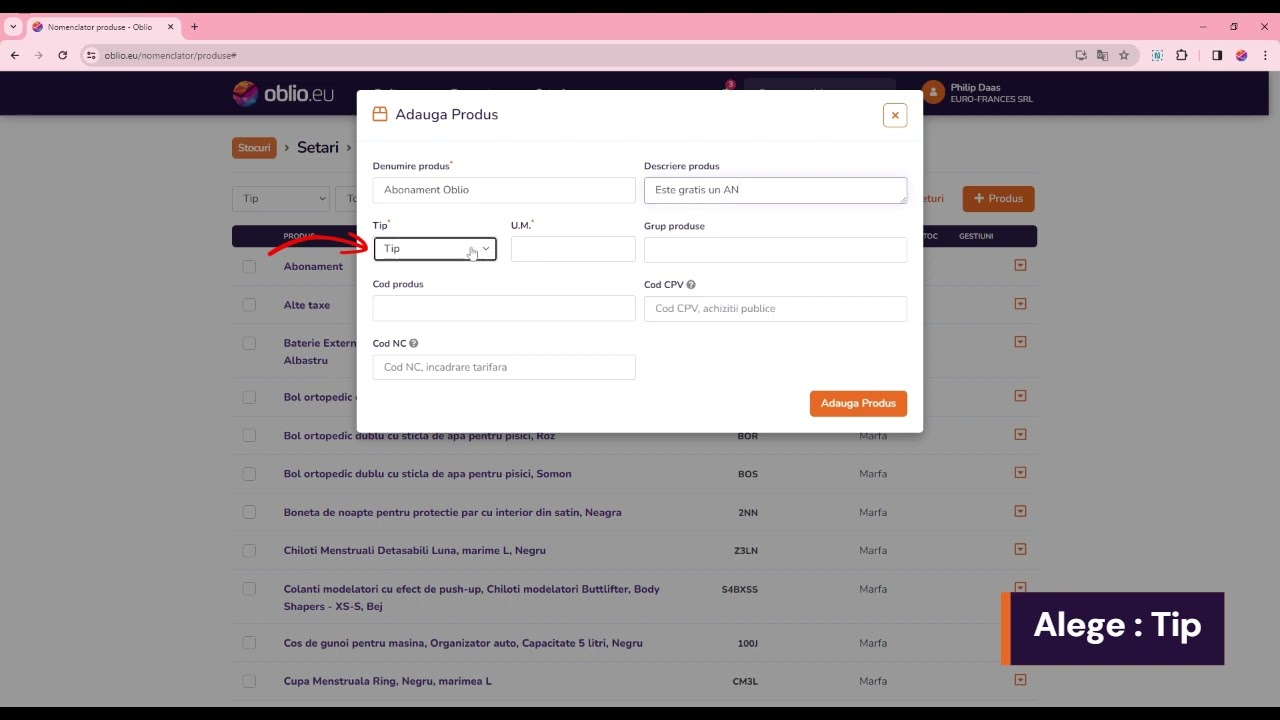The height and width of the screenshot is (720, 1280).
Task: Close the Adauga Produs dialog
Action: click(x=895, y=115)
